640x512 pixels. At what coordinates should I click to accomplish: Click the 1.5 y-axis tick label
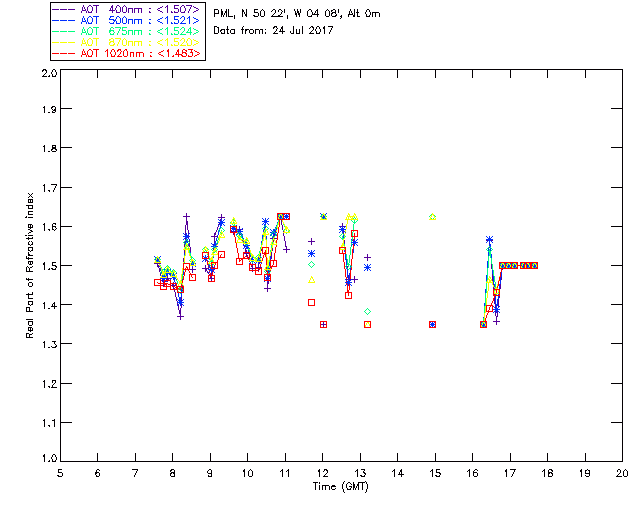pyautogui.click(x=49, y=266)
